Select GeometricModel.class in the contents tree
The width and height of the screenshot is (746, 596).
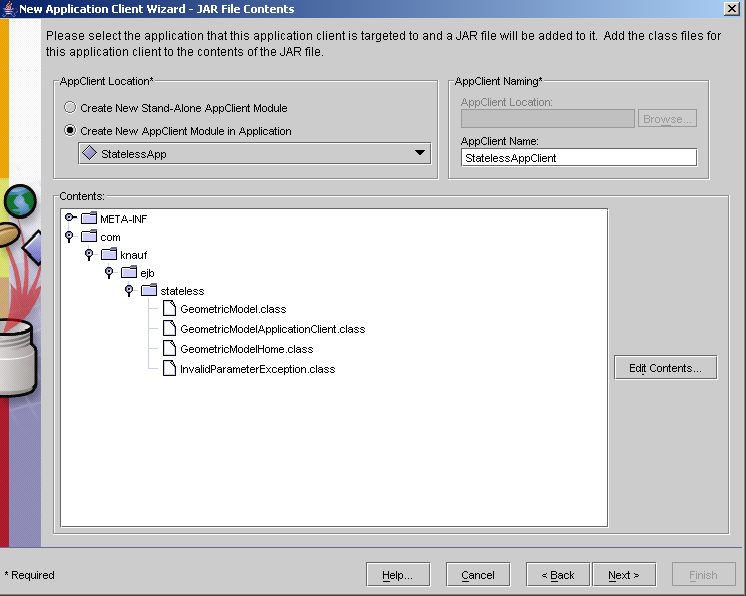click(233, 309)
